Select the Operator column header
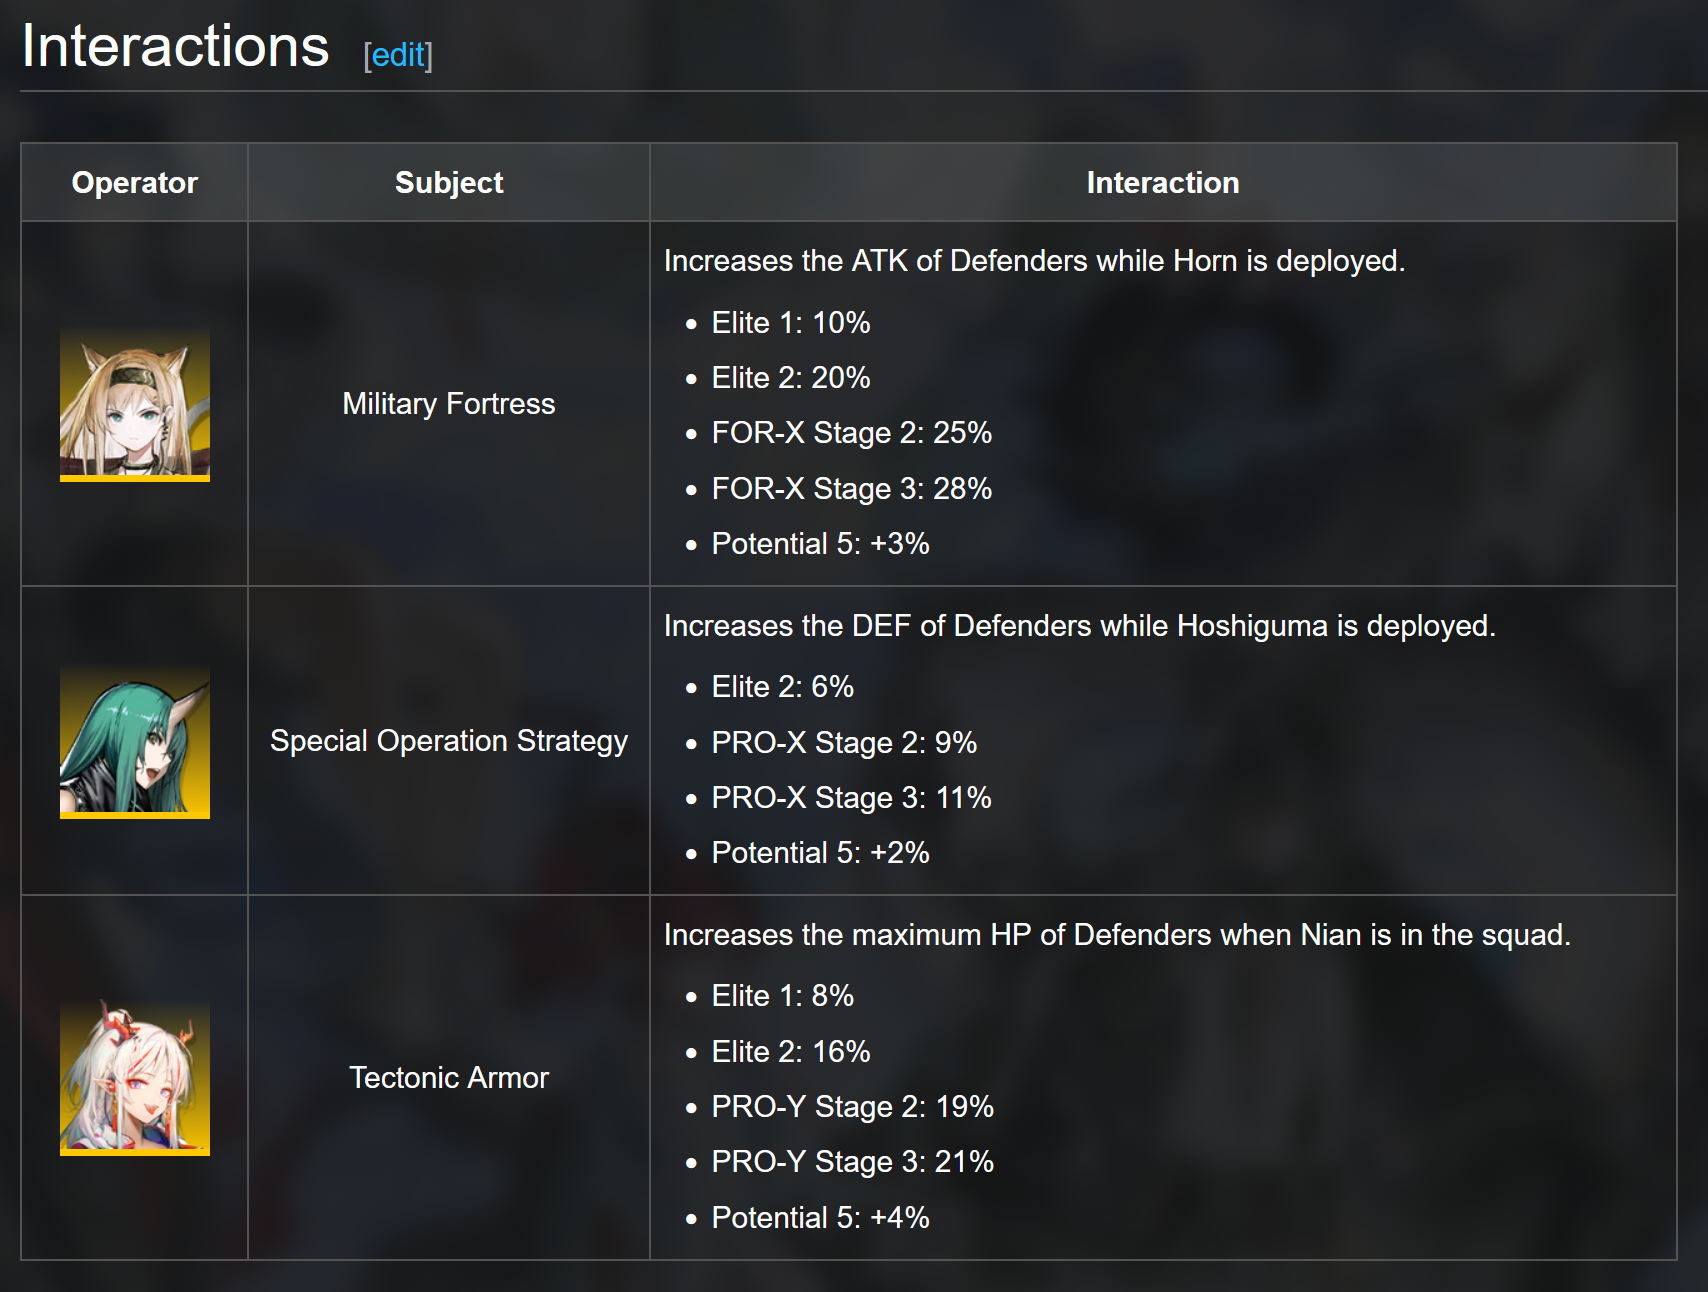Screen dimensions: 1708x1292 coord(135,182)
